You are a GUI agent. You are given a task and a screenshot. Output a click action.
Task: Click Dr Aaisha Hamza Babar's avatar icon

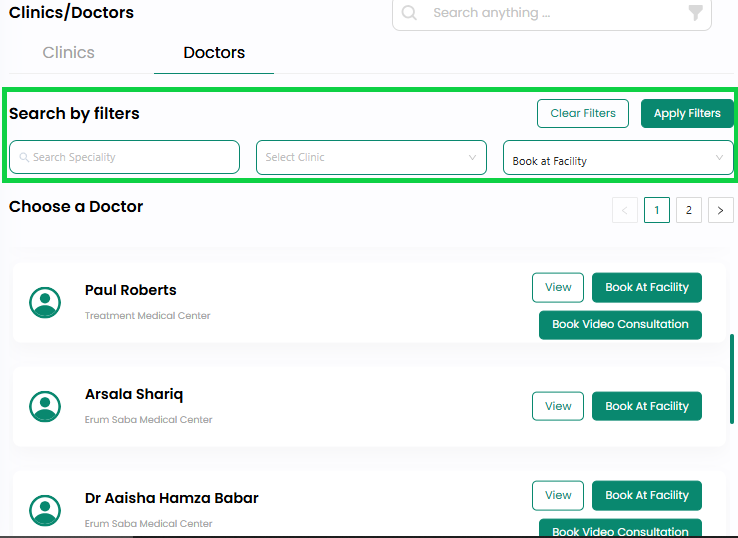tap(45, 511)
